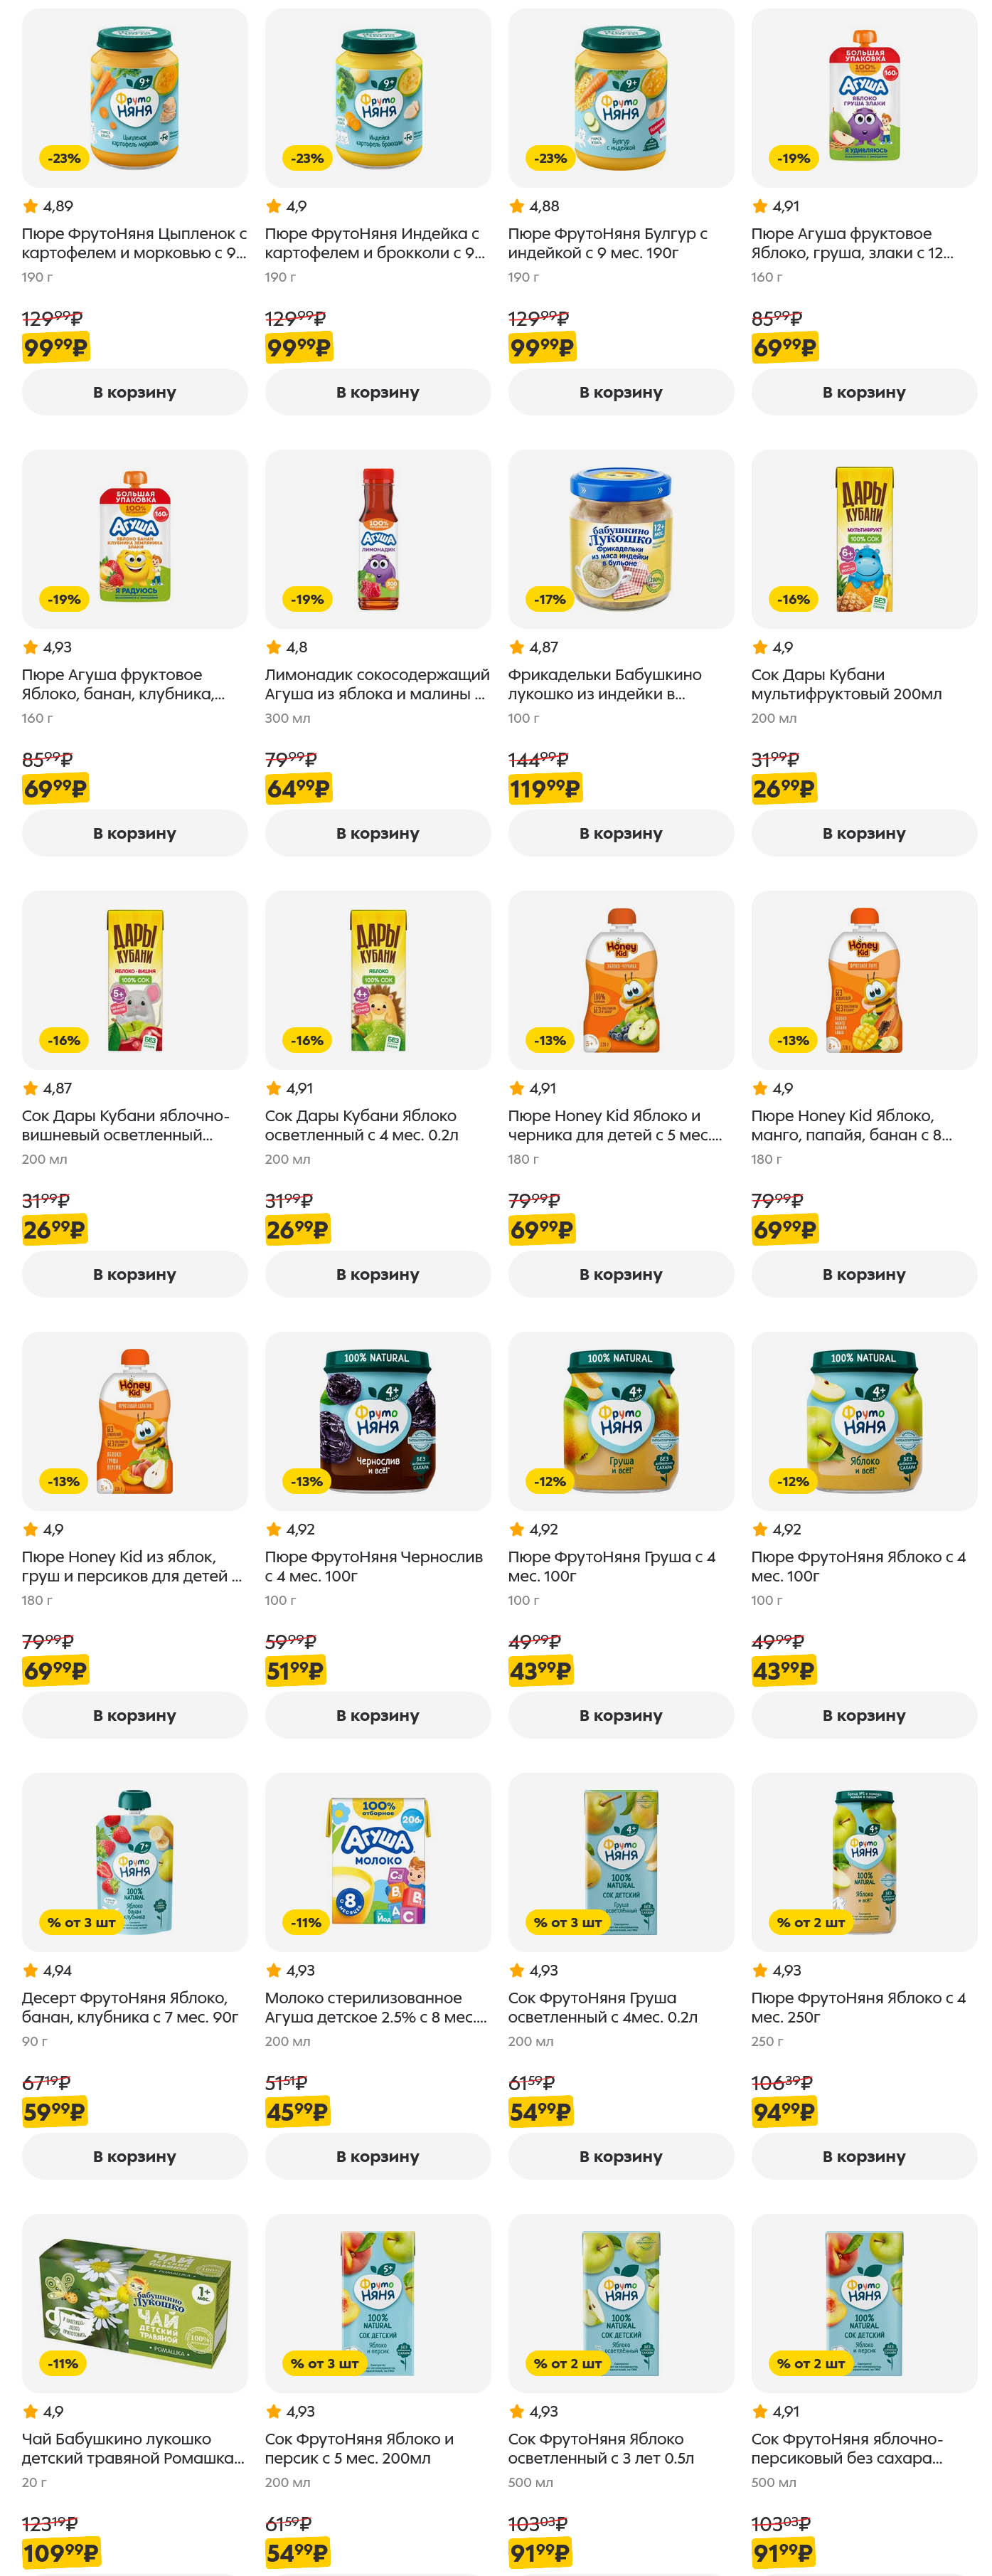Open the Чай Бабушкино лукошко Ромашка image
992x2576 pixels.
pos(134,2302)
